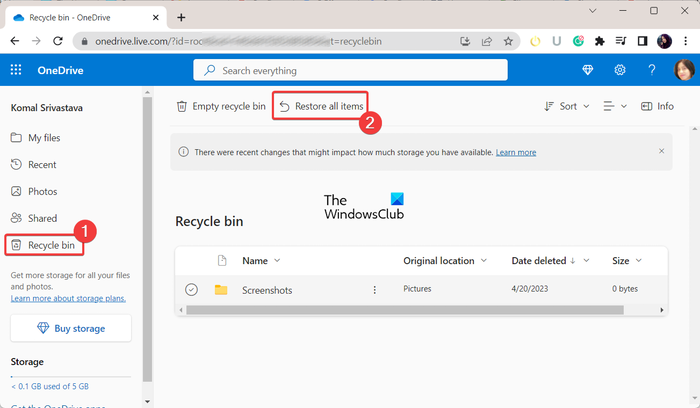This screenshot has width=700, height=408.
Task: Click the file list scroll left arrow
Action: pos(181,310)
